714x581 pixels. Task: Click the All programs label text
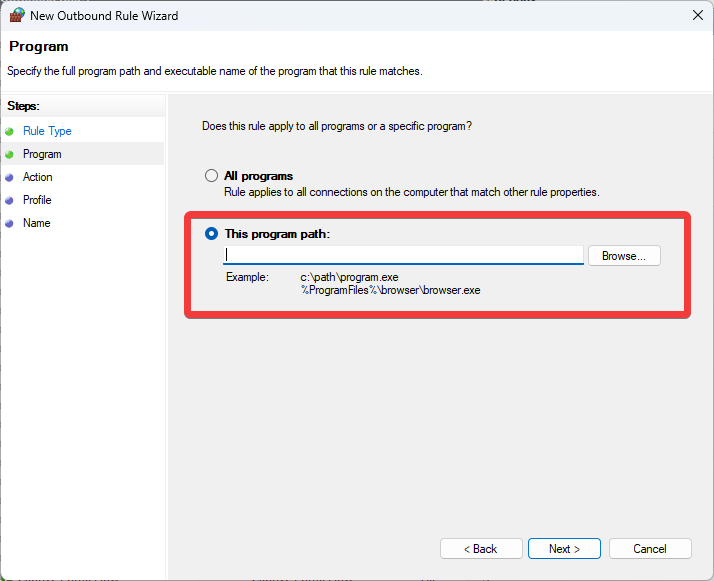258,176
